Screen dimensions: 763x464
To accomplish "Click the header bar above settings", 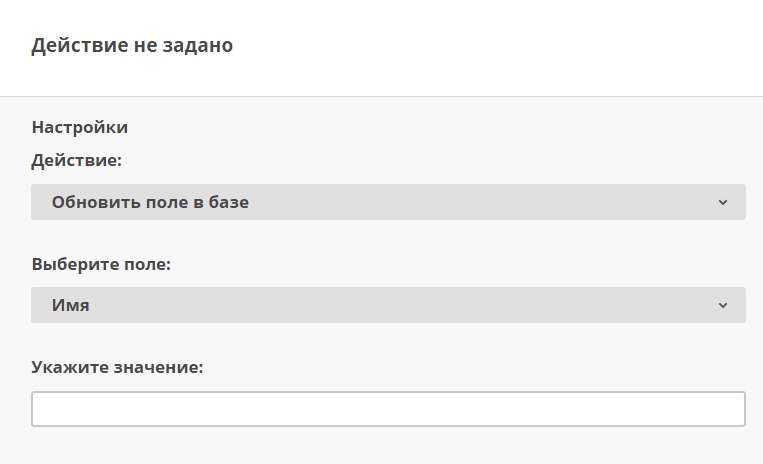I will pos(500,47).
